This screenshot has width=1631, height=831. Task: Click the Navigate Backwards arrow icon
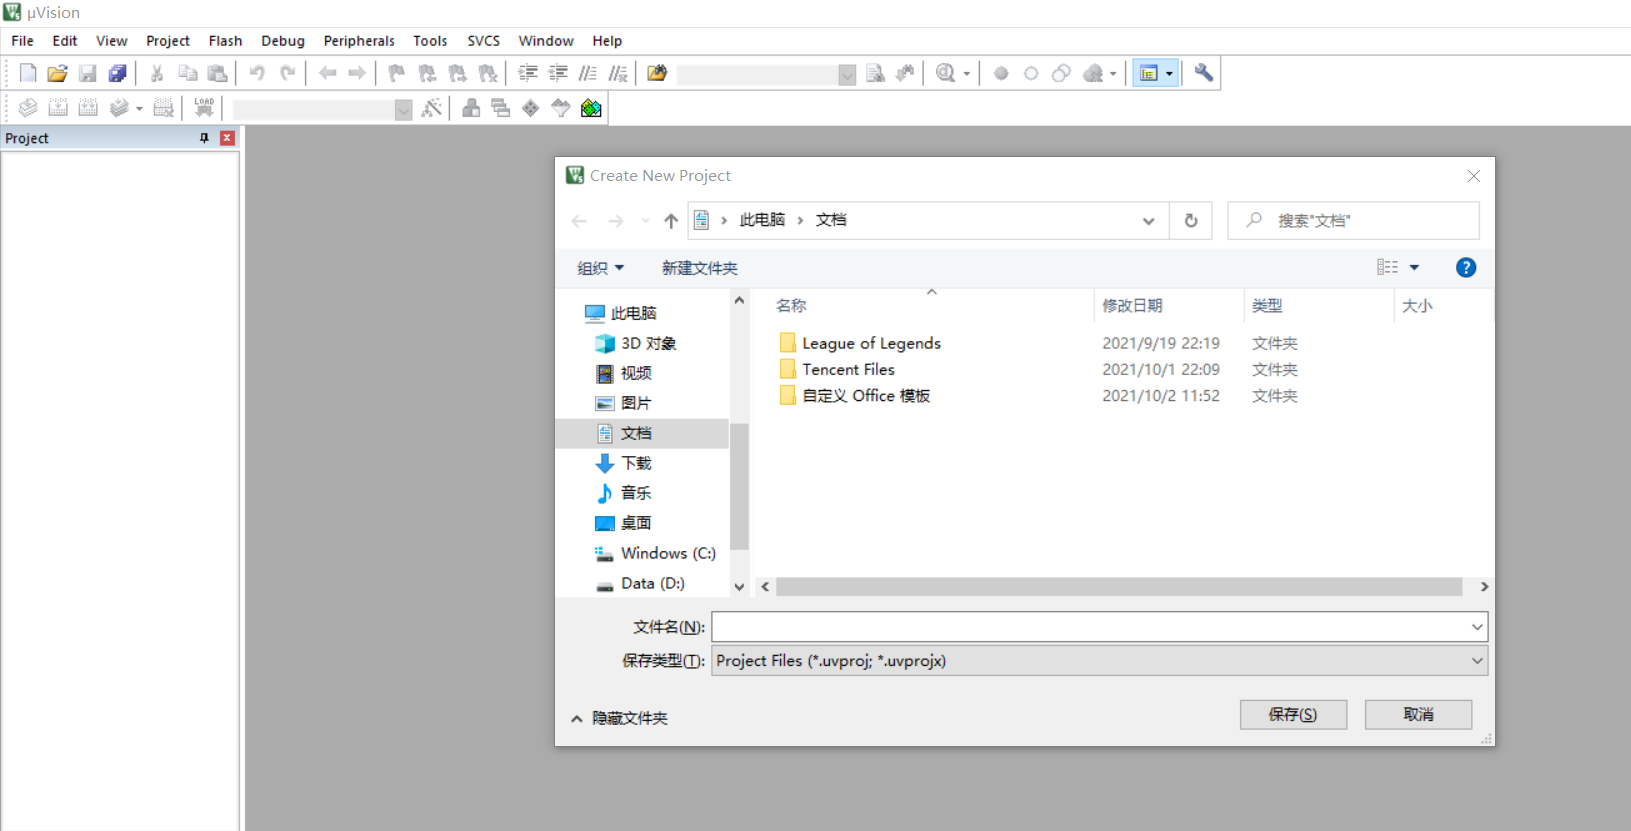tap(327, 73)
